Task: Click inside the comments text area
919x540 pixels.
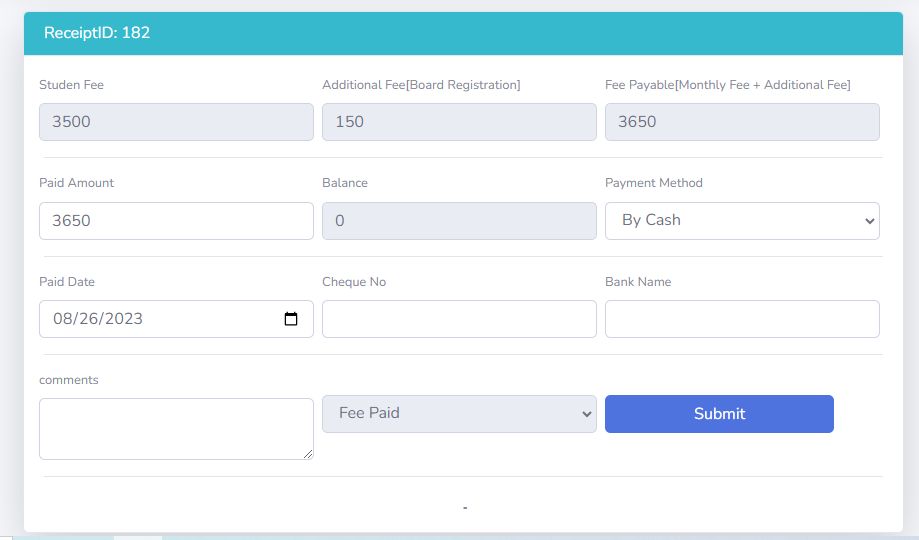Action: [x=176, y=429]
